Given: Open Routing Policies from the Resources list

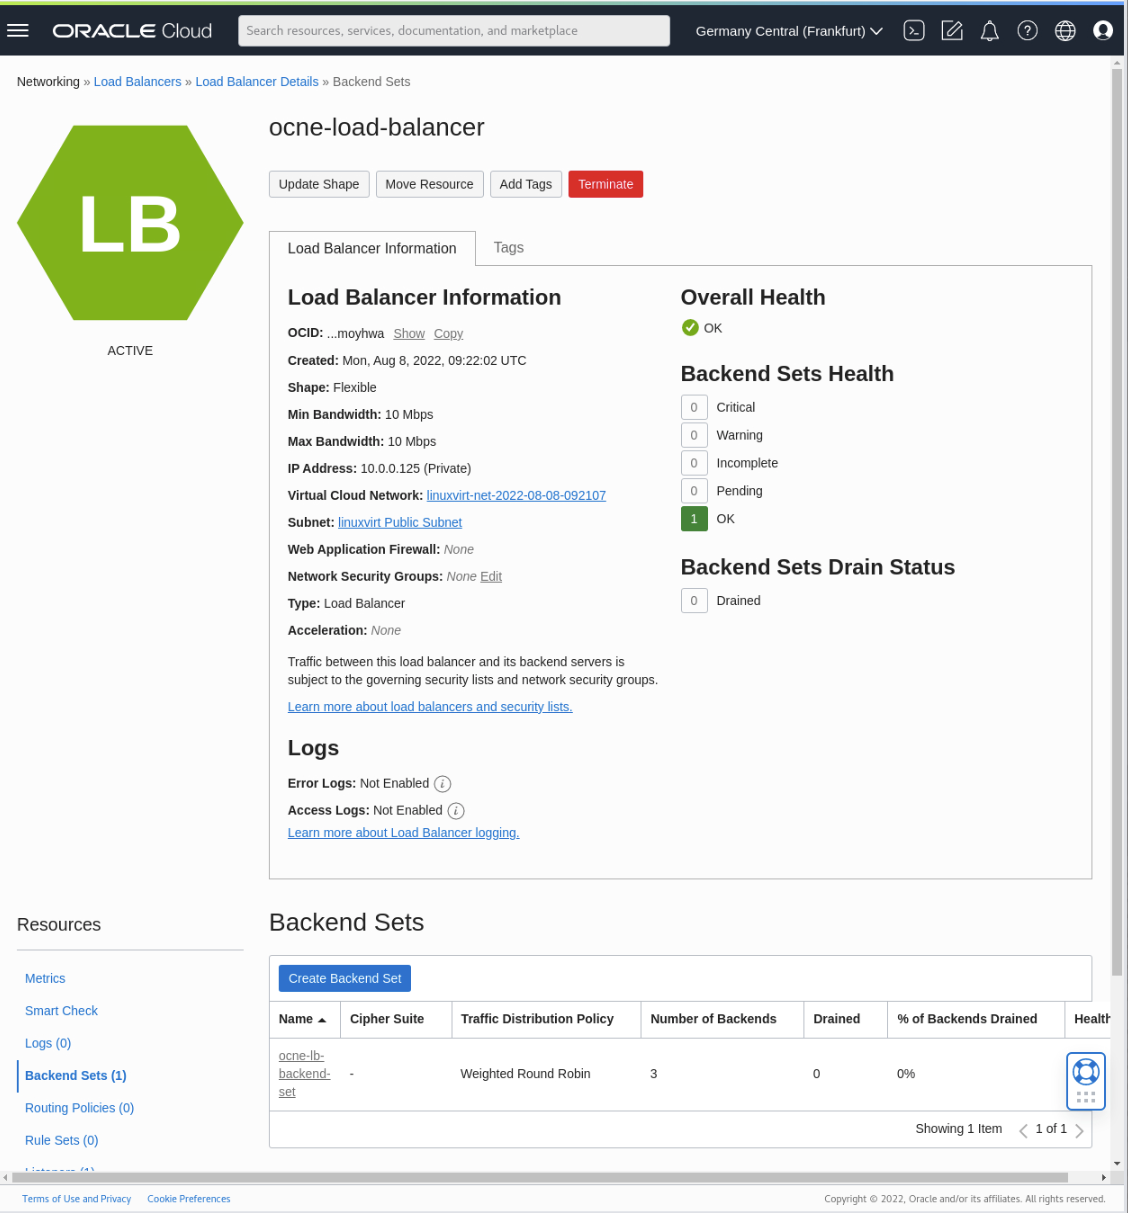Looking at the screenshot, I should [x=79, y=1107].
